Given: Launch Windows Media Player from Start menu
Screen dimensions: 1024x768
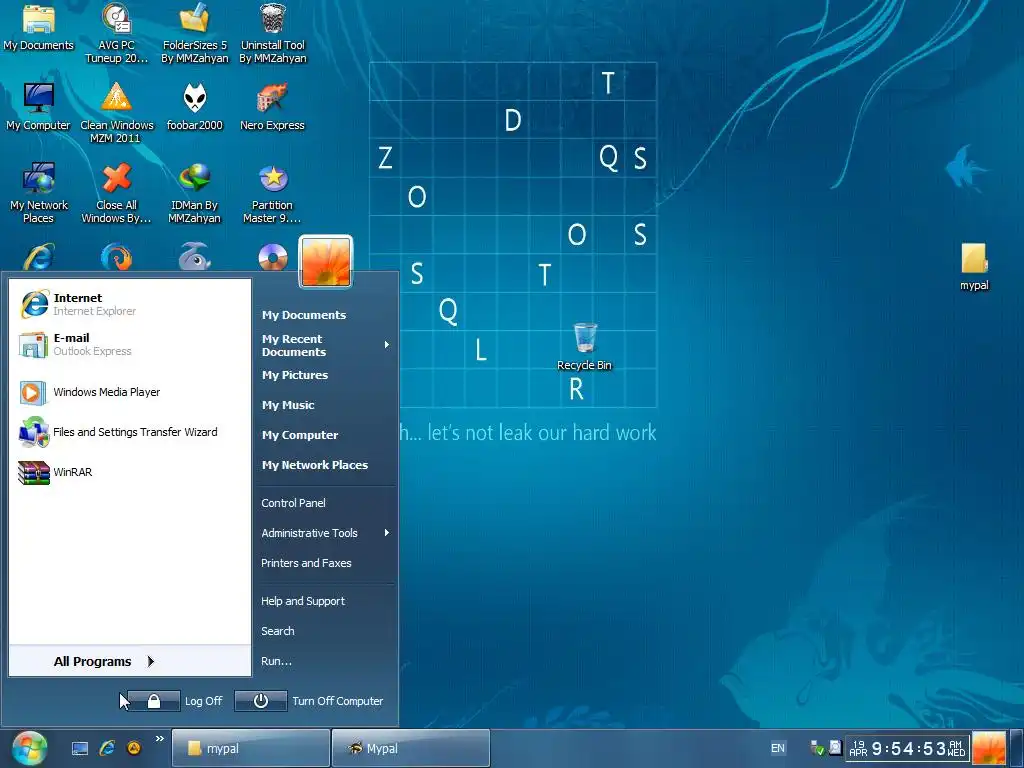Looking at the screenshot, I should coord(130,392).
